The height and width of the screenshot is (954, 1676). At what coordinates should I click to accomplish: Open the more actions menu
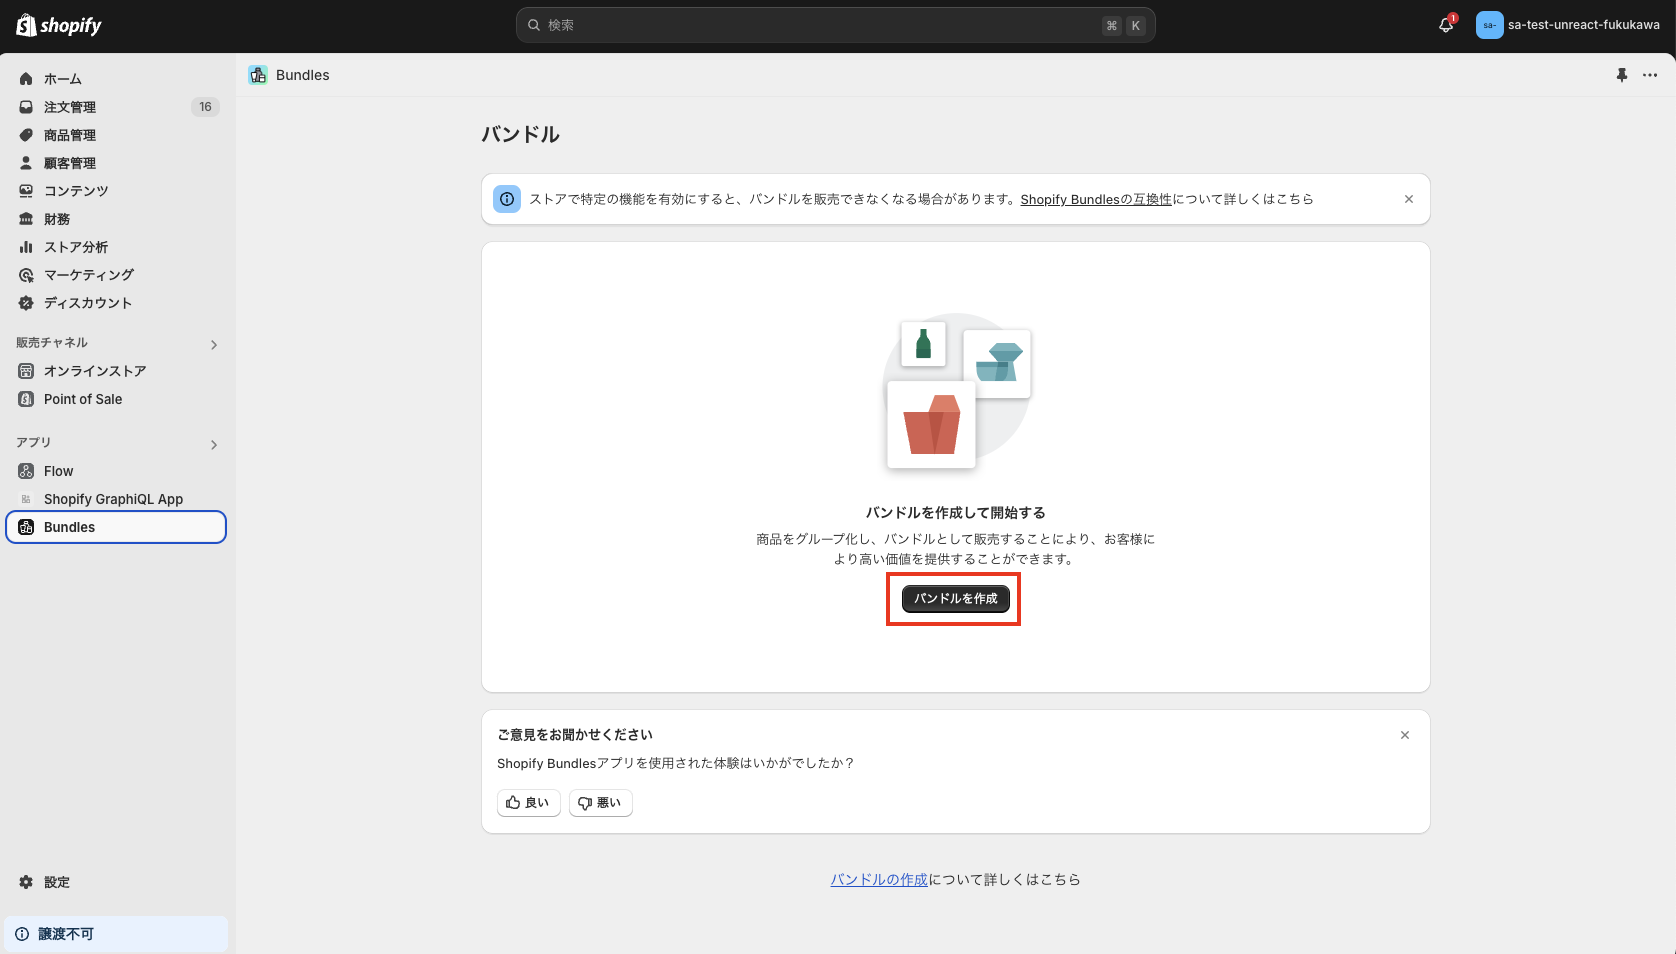[x=1650, y=74]
